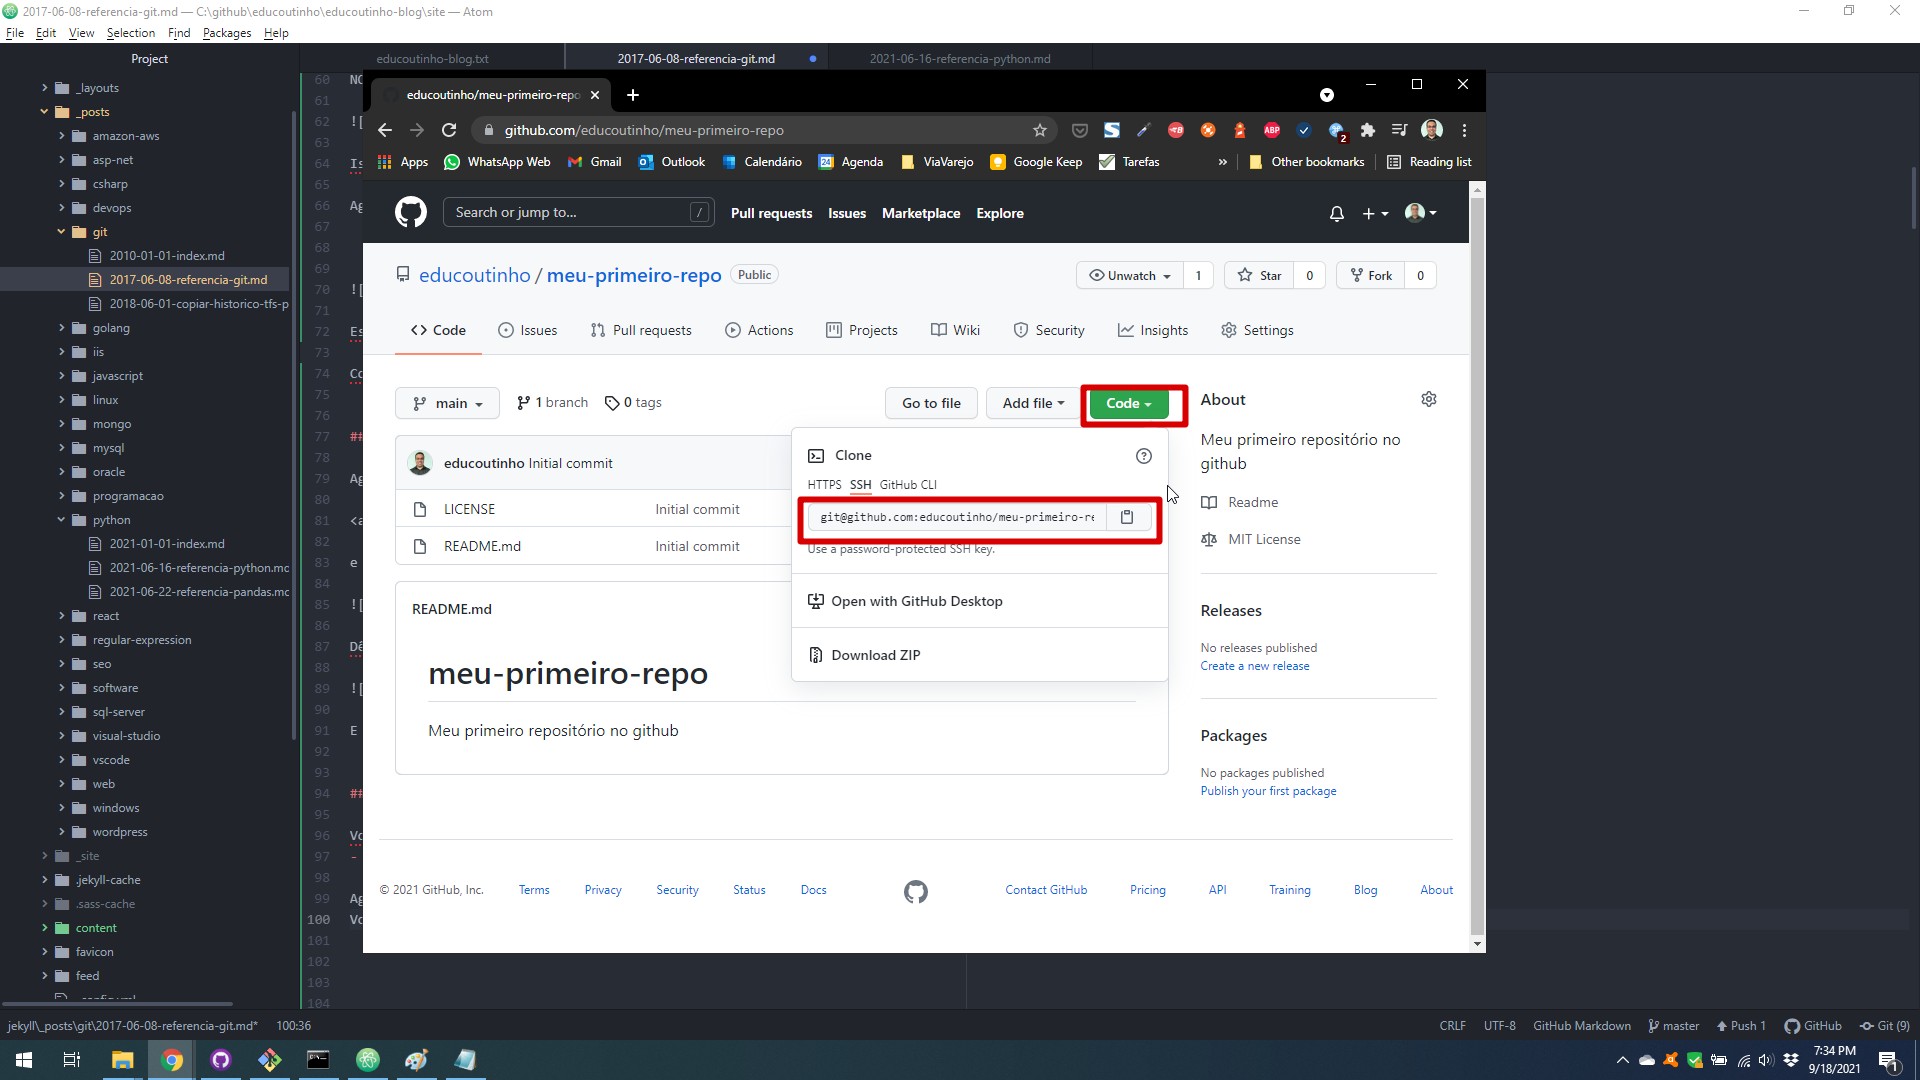Click the GitHub octocat logo in header
1920x1080 pixels.
pos(410,213)
